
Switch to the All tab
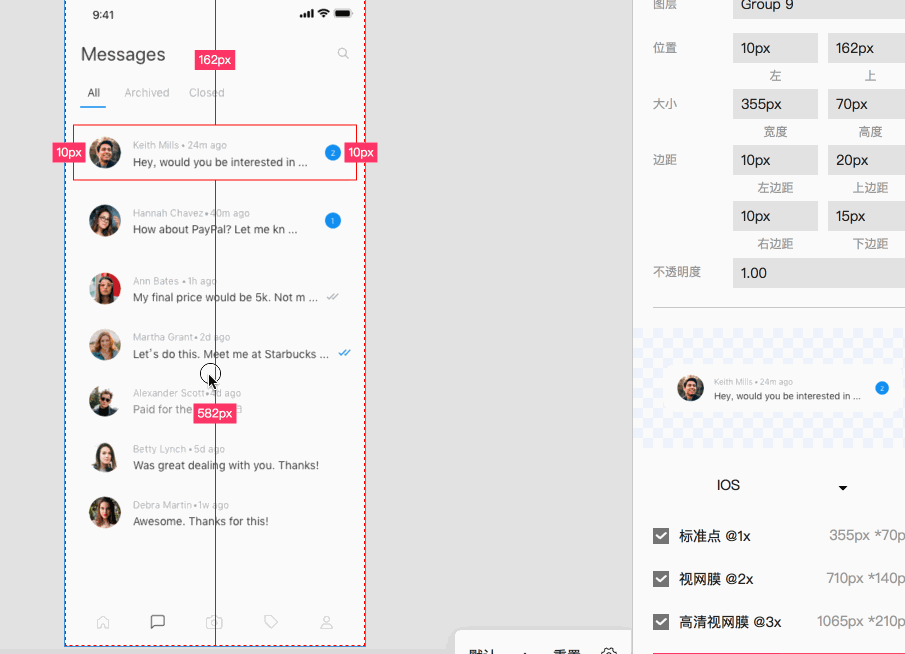(x=94, y=93)
